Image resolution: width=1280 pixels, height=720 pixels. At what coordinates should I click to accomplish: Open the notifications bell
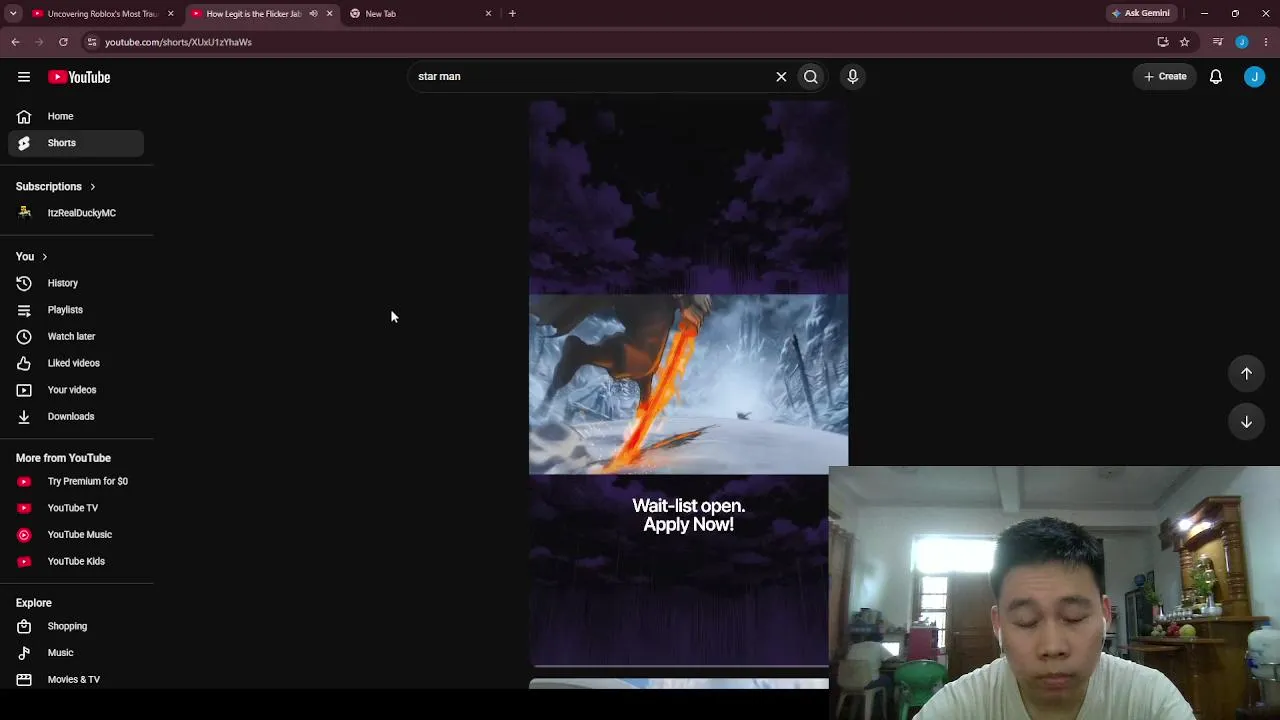(x=1216, y=77)
